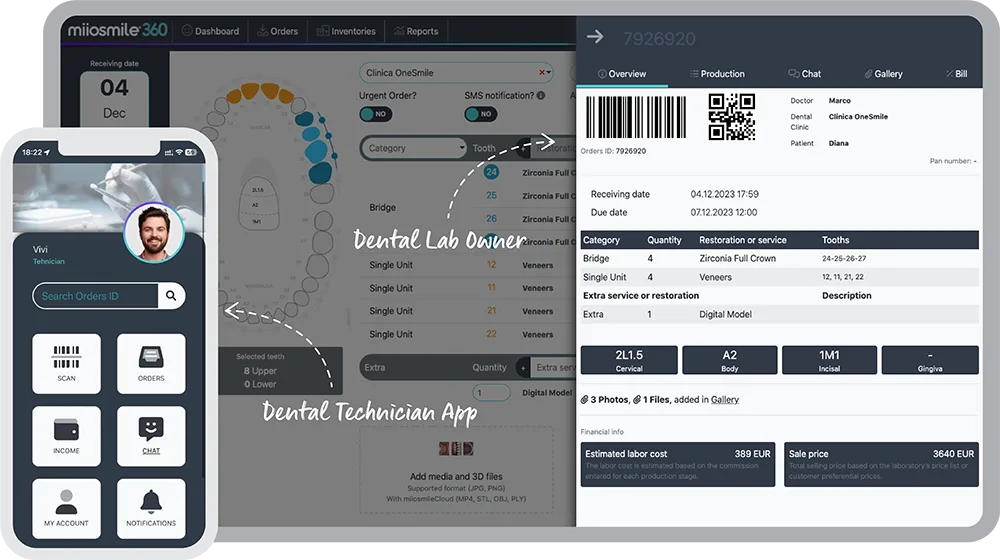Click the back arrow beside order 7926920

tap(595, 37)
